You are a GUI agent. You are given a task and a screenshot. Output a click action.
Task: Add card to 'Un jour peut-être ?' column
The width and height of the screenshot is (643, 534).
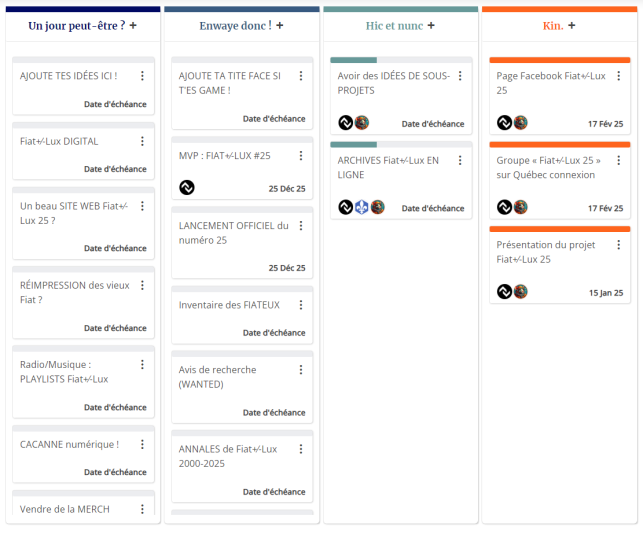click(x=133, y=26)
